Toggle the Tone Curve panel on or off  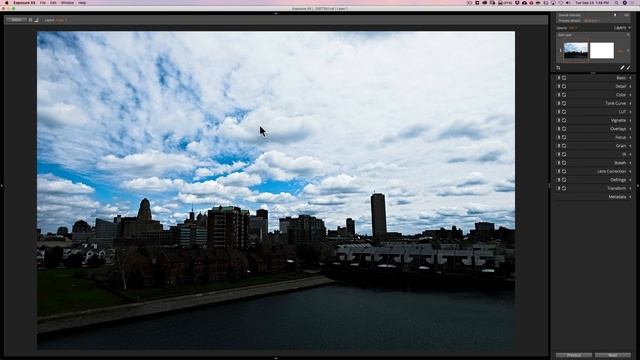point(559,103)
